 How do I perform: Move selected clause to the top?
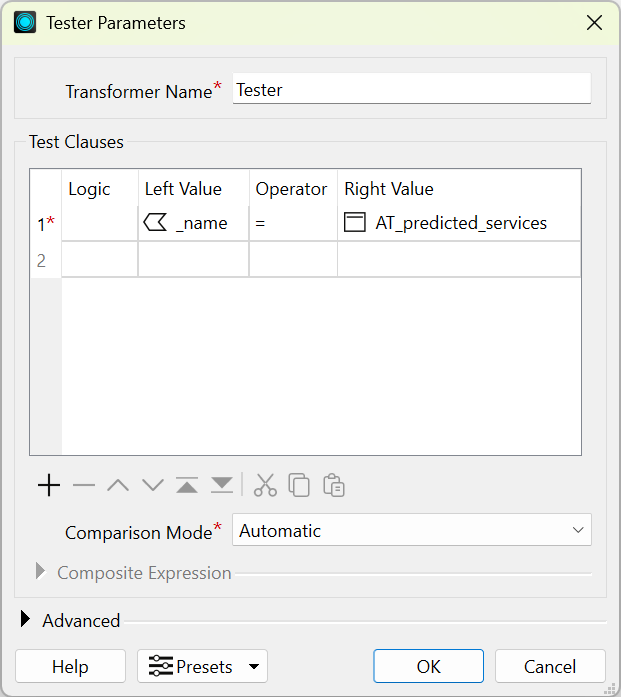187,485
